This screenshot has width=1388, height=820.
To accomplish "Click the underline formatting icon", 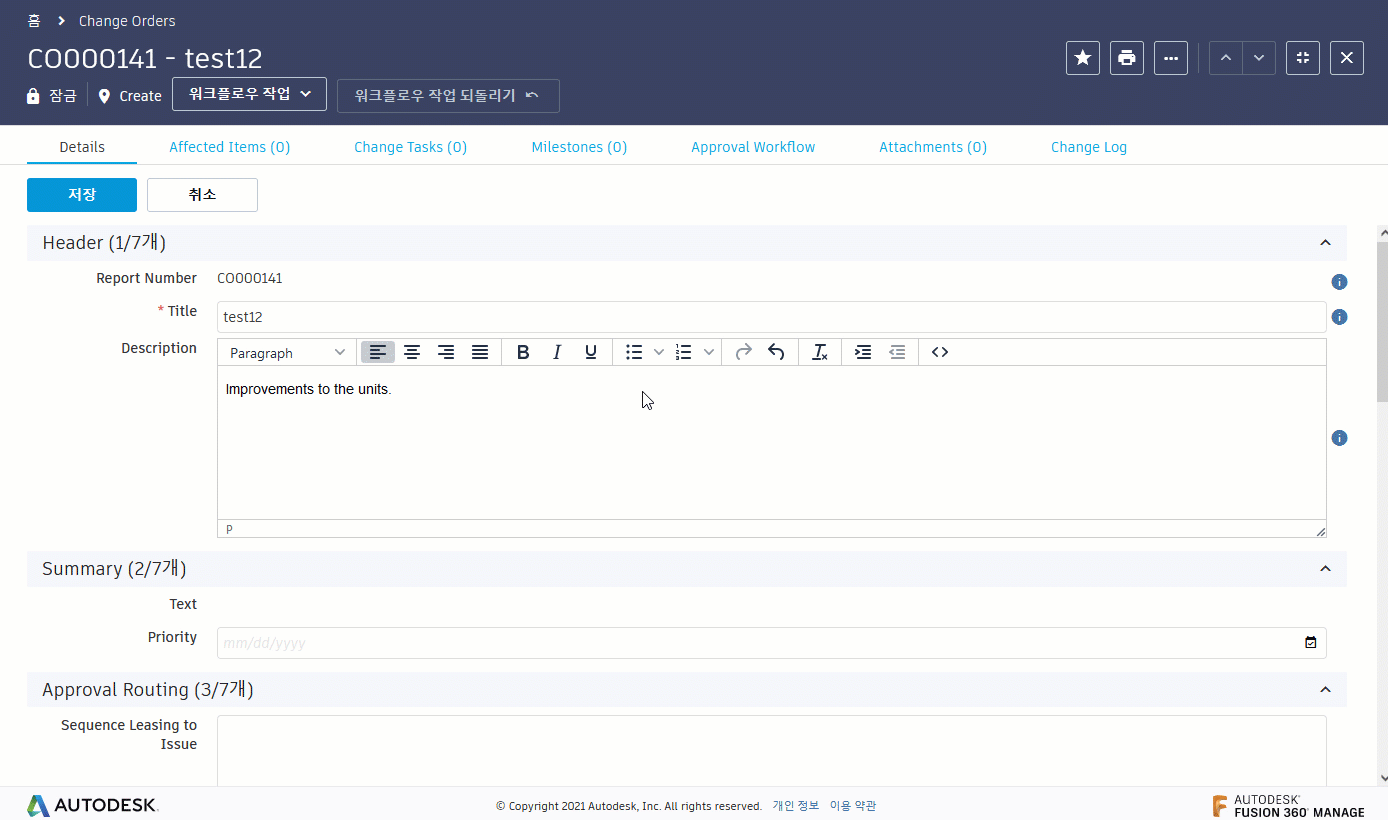I will 591,351.
